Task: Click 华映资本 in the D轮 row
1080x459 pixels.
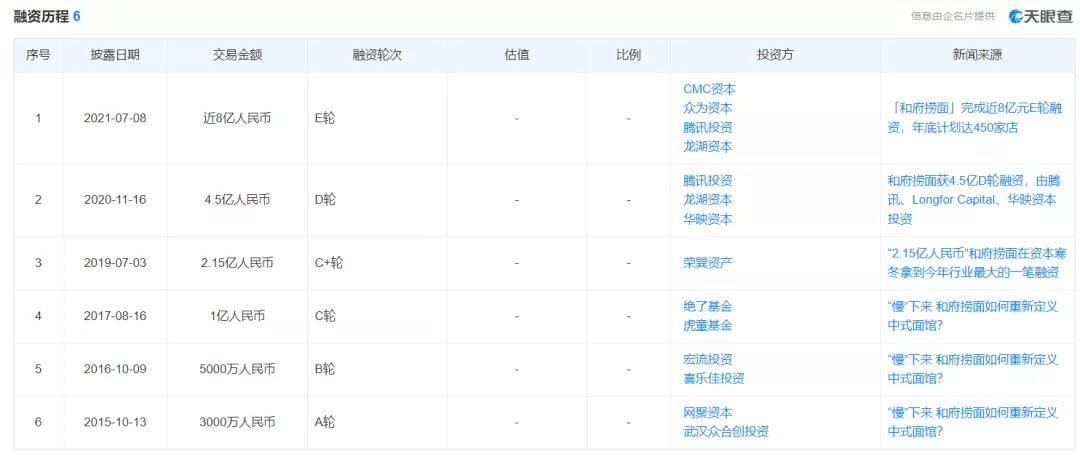Action: pos(707,219)
